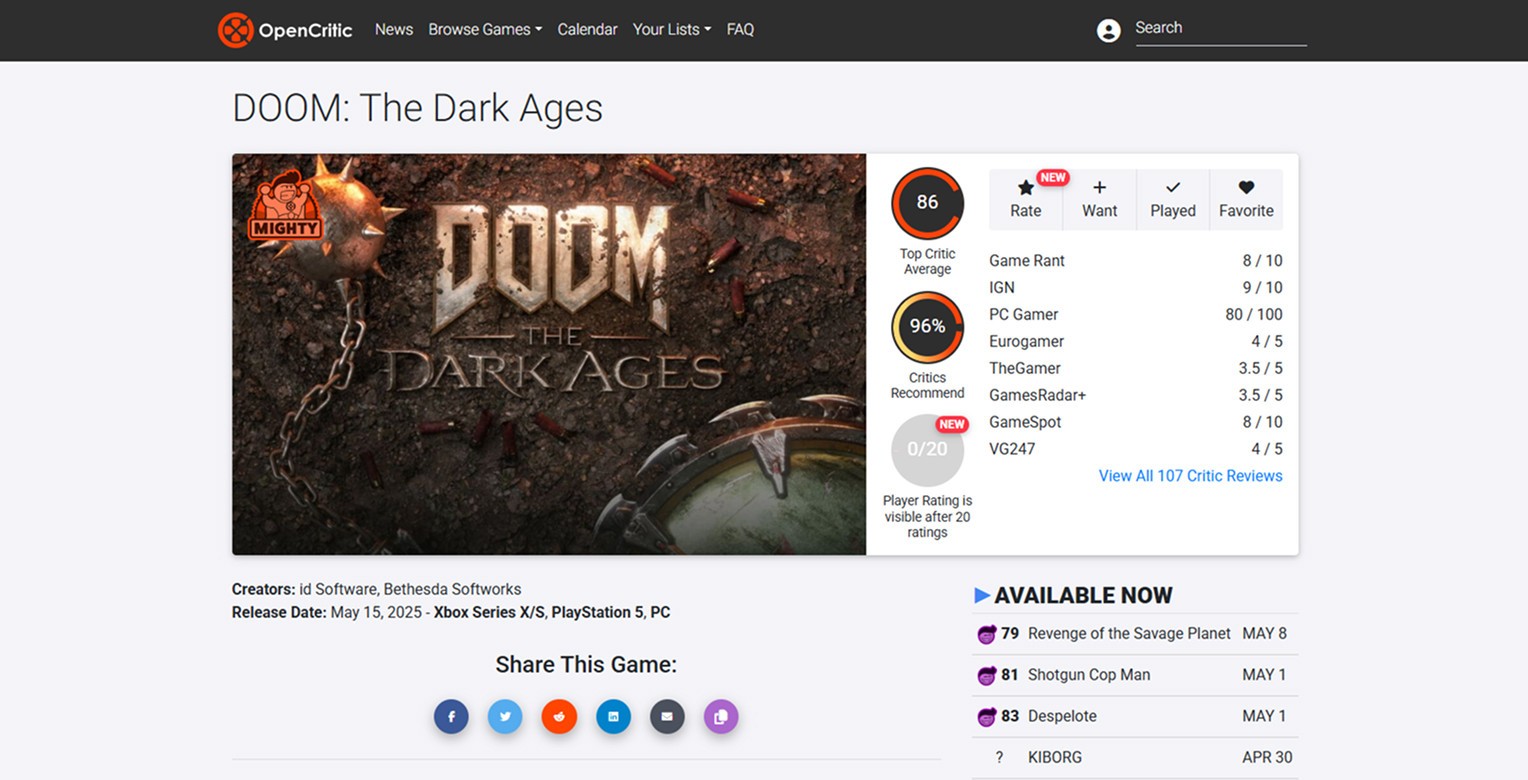
Task: Click the blue arrow beside Available Now
Action: pyautogui.click(x=981, y=595)
